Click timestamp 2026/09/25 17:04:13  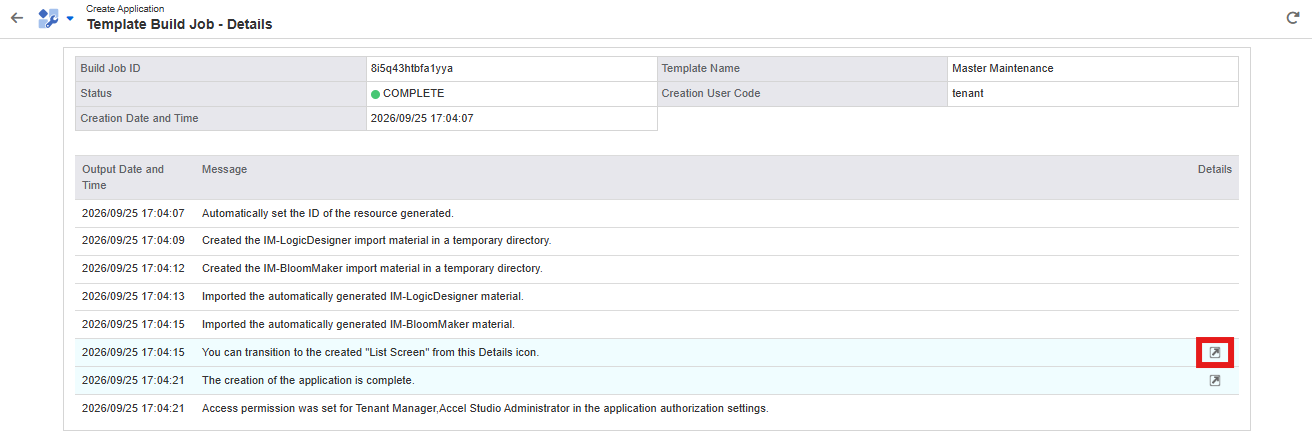[133, 297]
